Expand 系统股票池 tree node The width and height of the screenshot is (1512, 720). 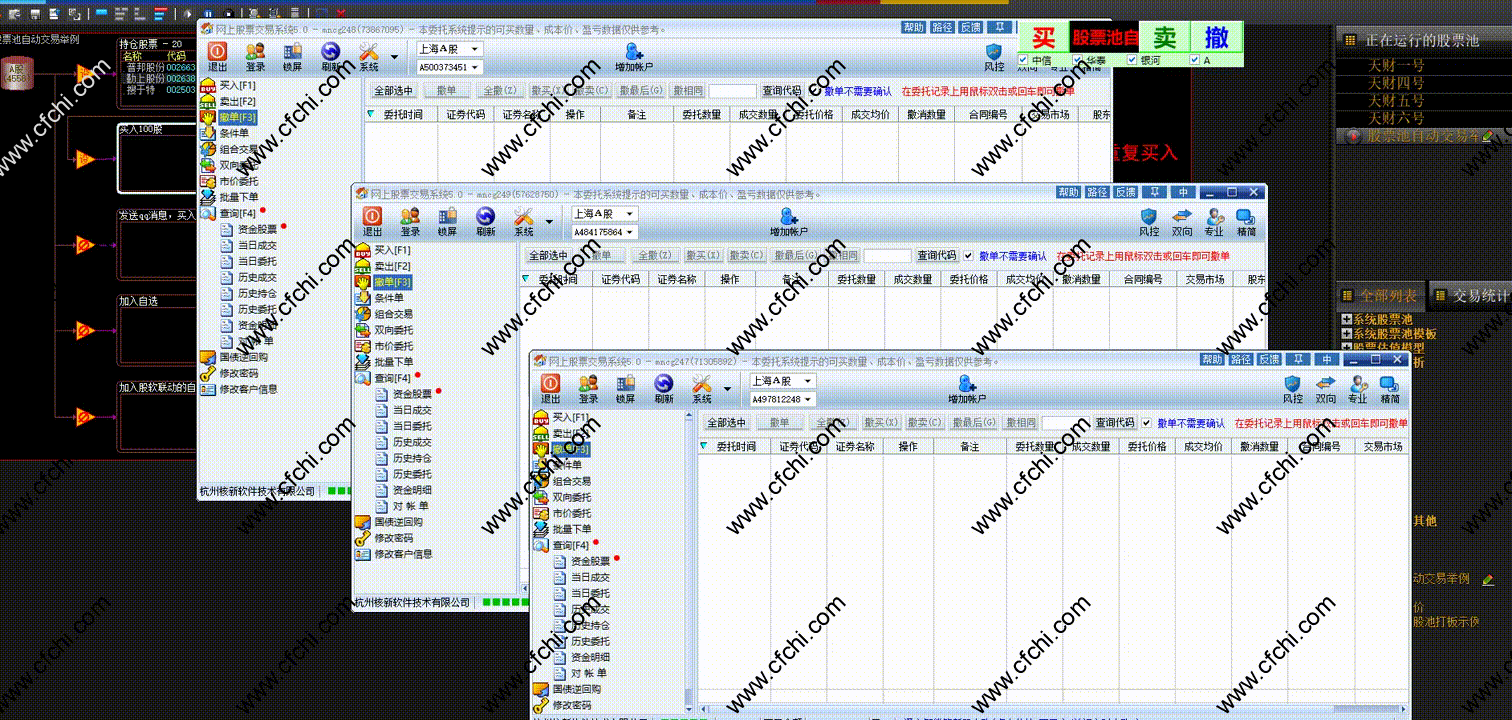[x=1345, y=320]
